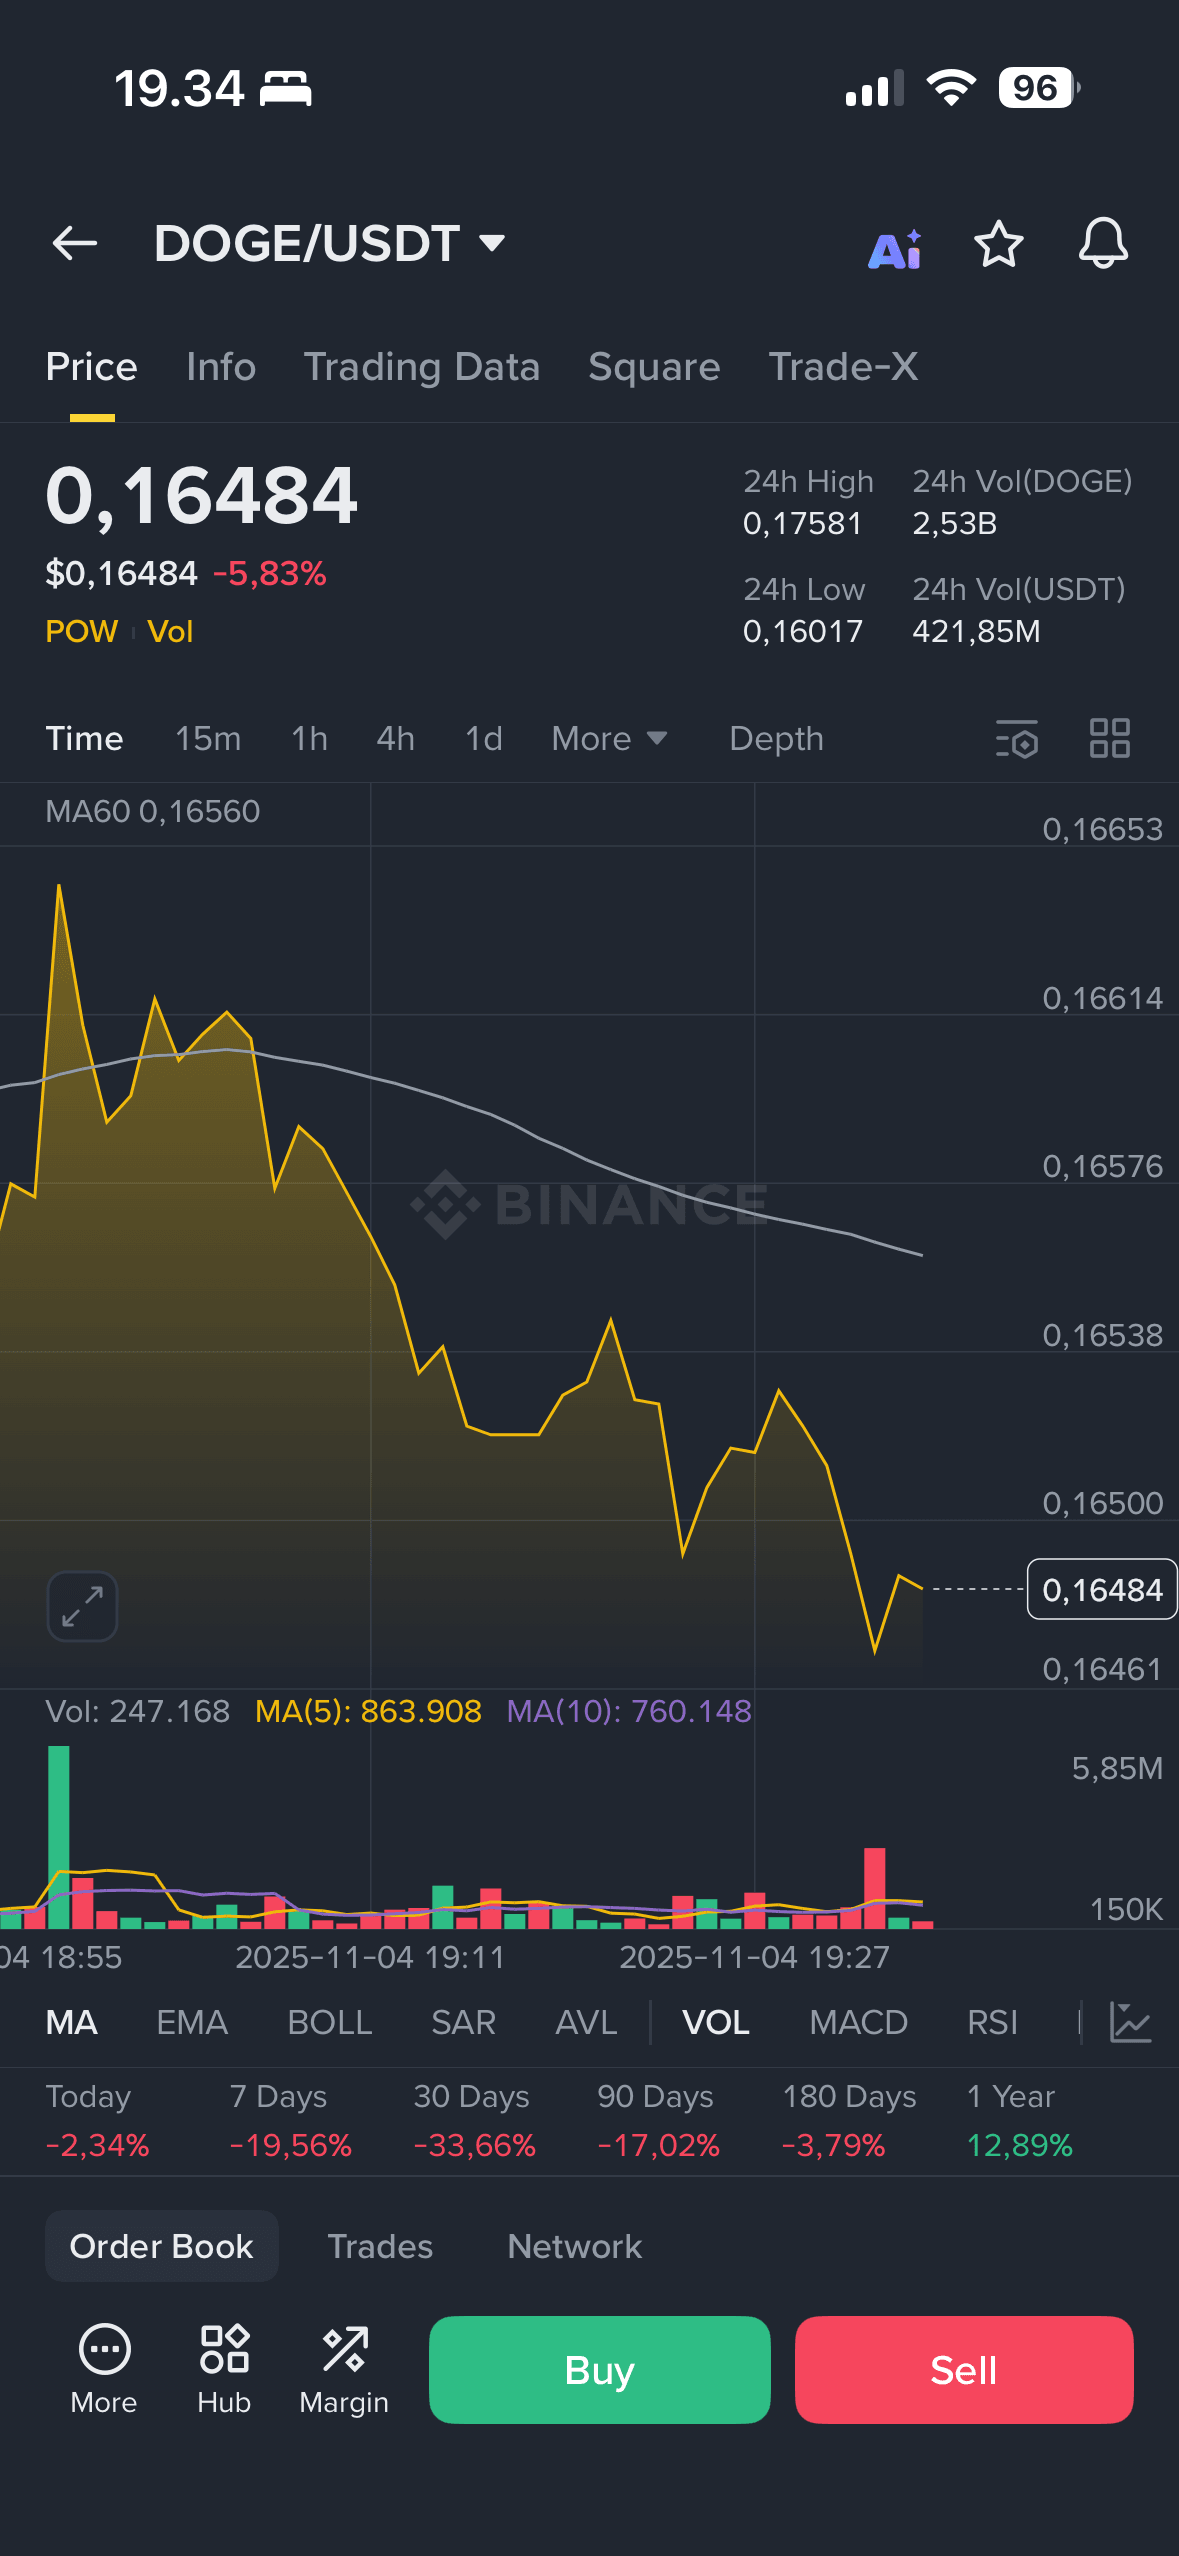Tap the -5,83% price change
1179x2556 pixels.
click(269, 573)
